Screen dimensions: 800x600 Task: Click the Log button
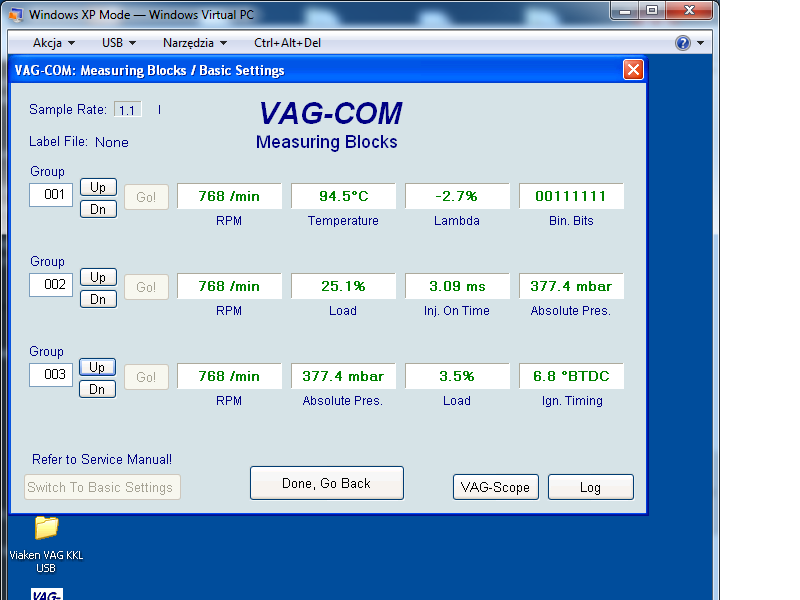[591, 487]
